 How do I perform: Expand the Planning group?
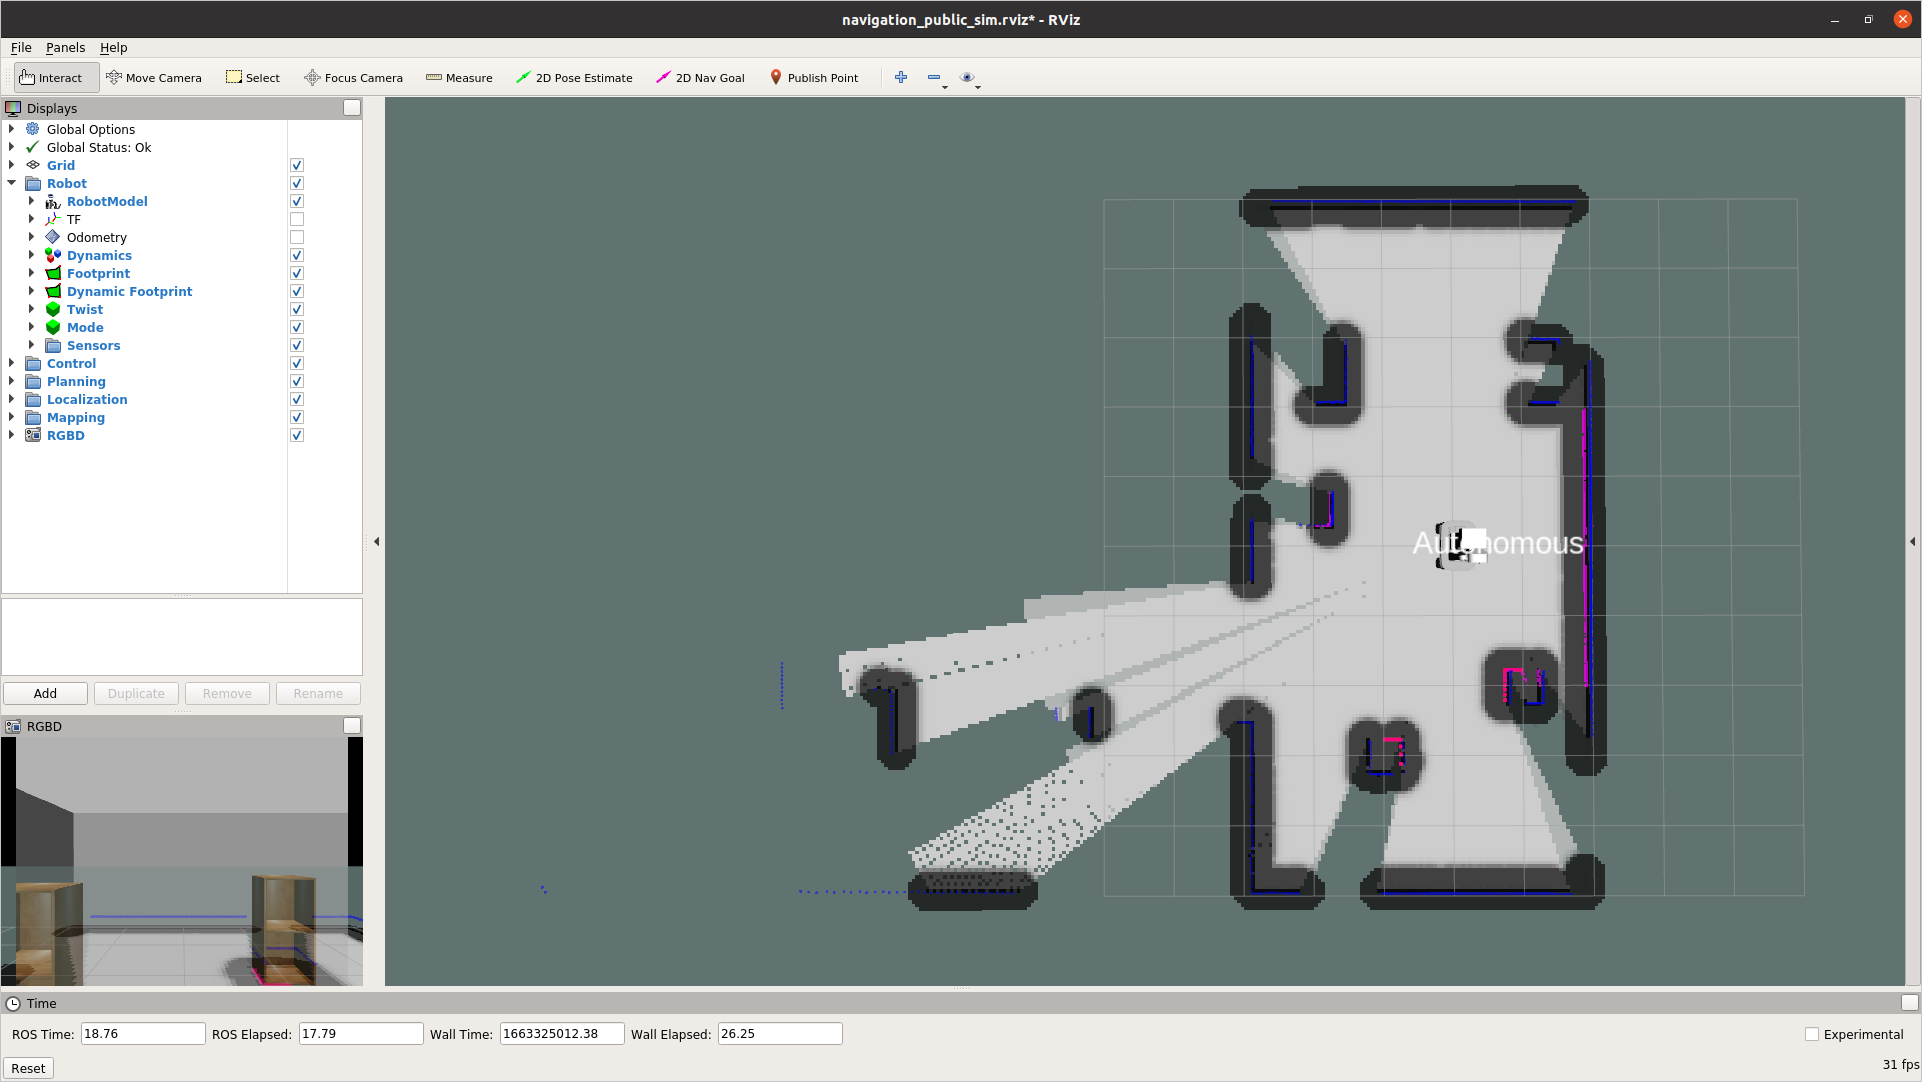click(11, 381)
